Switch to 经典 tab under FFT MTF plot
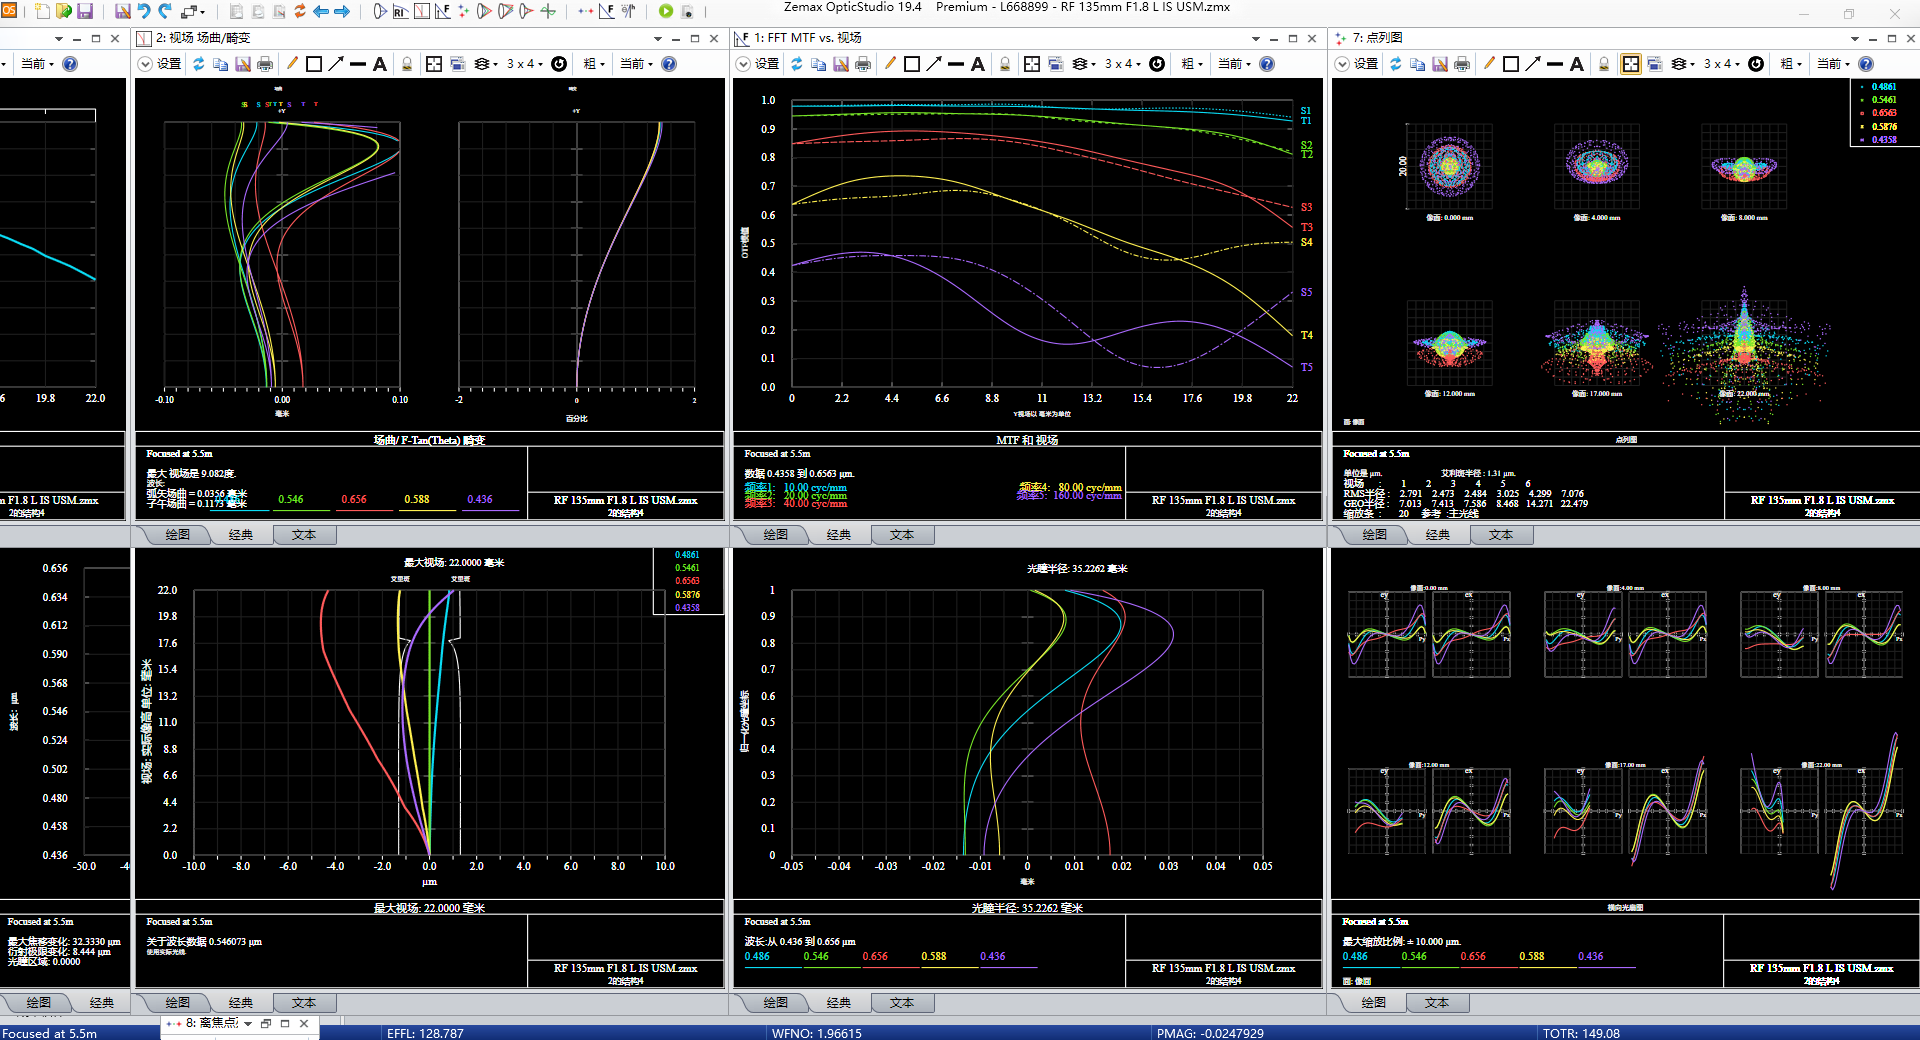Screen dimensions: 1920x1040 pyautogui.click(x=839, y=535)
